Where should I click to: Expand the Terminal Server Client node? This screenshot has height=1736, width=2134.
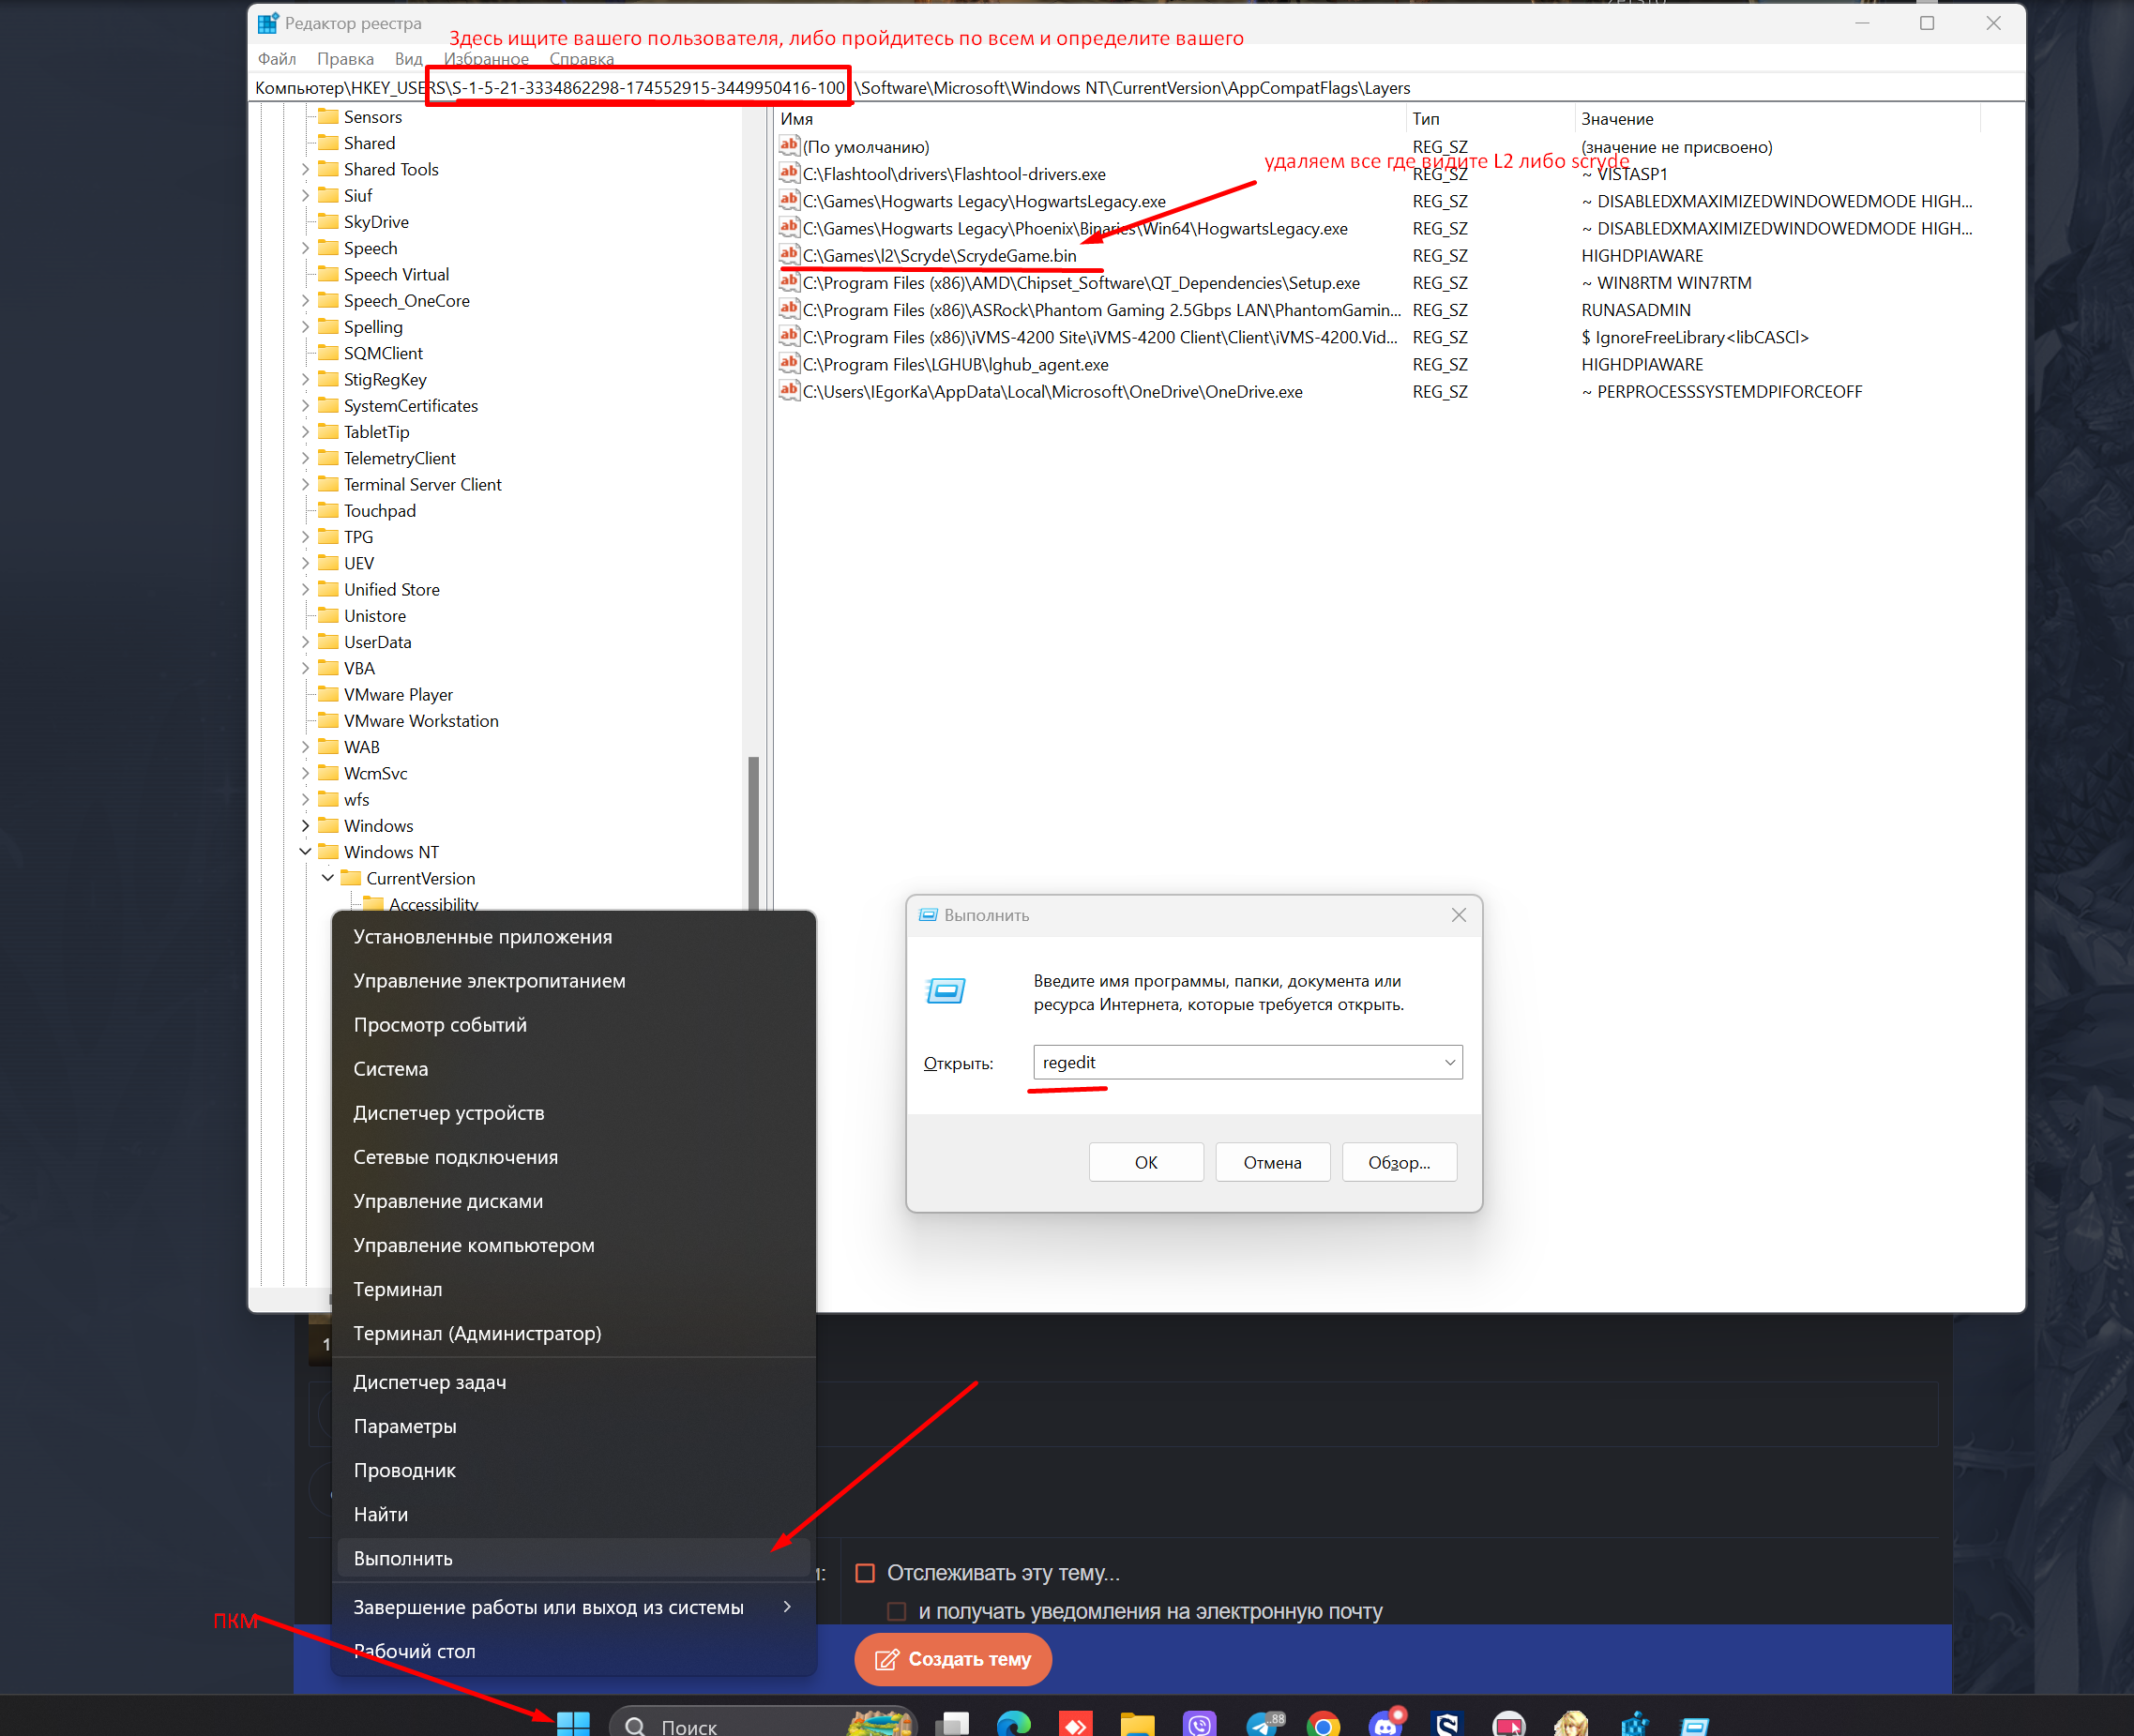coord(306,485)
